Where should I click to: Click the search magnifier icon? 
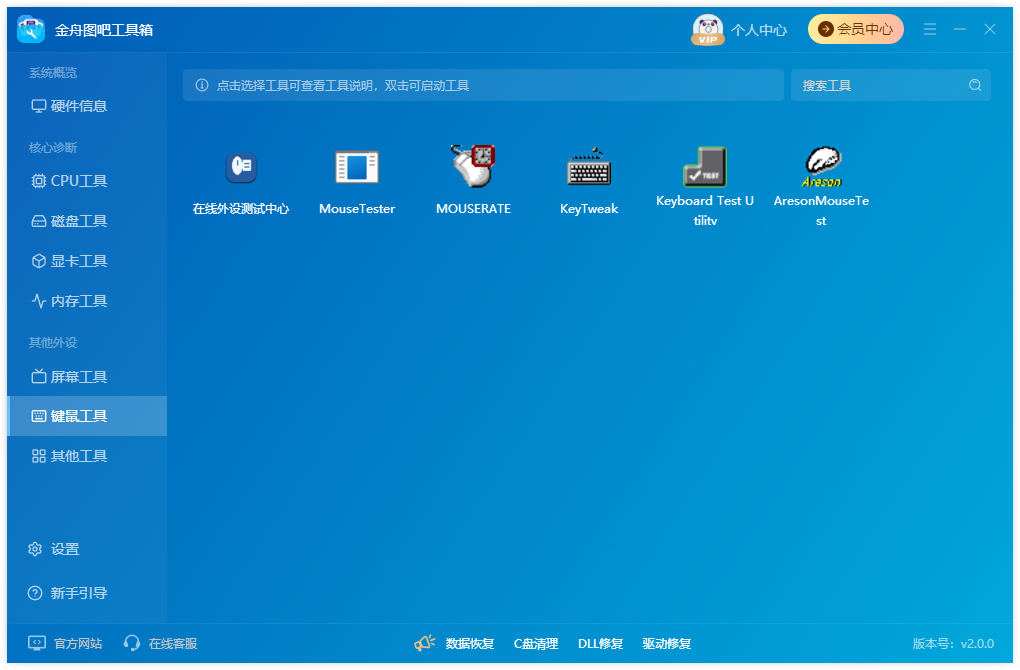pos(974,85)
